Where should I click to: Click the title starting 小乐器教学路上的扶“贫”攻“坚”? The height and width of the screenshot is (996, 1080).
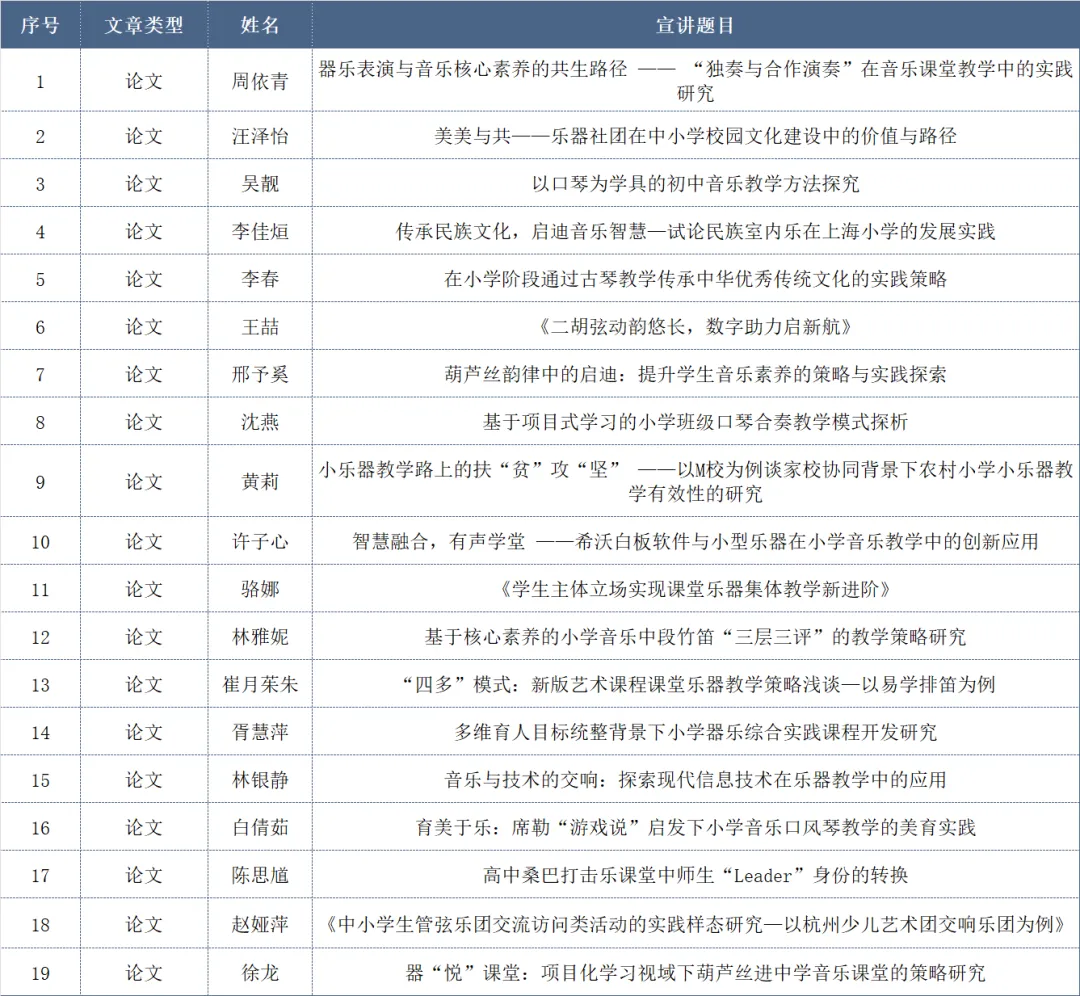pos(695,481)
